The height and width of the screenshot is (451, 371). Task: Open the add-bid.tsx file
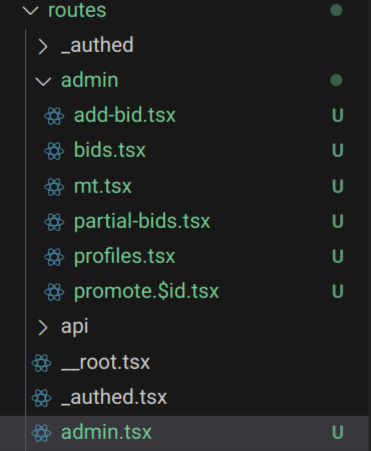pos(125,115)
